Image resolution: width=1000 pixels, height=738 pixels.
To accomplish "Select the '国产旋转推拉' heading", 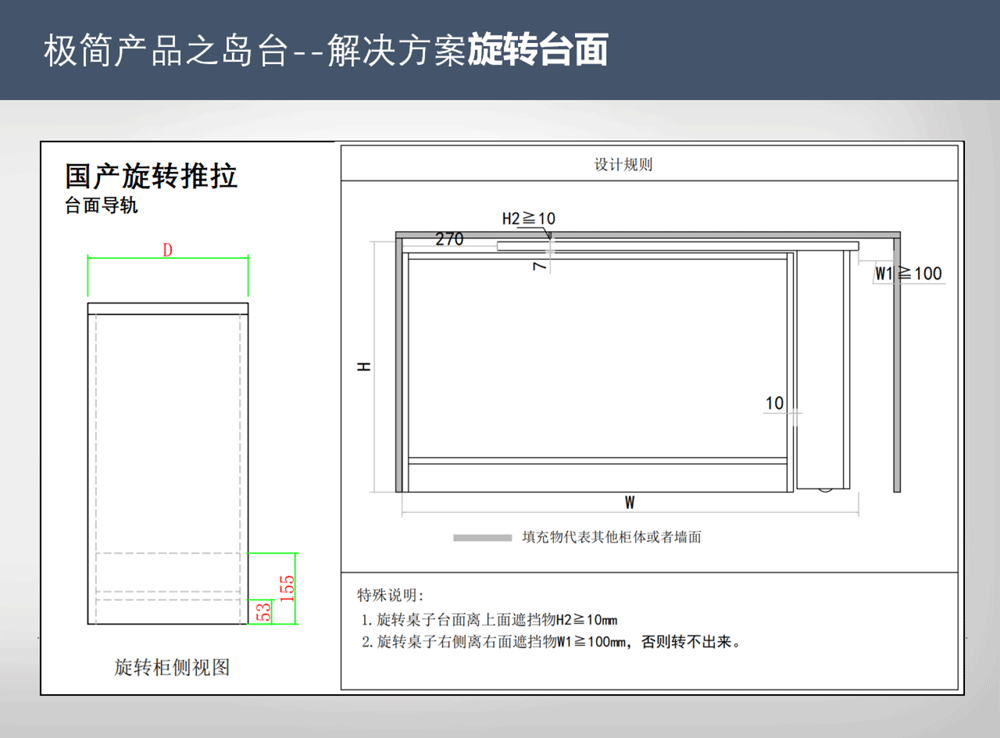I will [151, 177].
